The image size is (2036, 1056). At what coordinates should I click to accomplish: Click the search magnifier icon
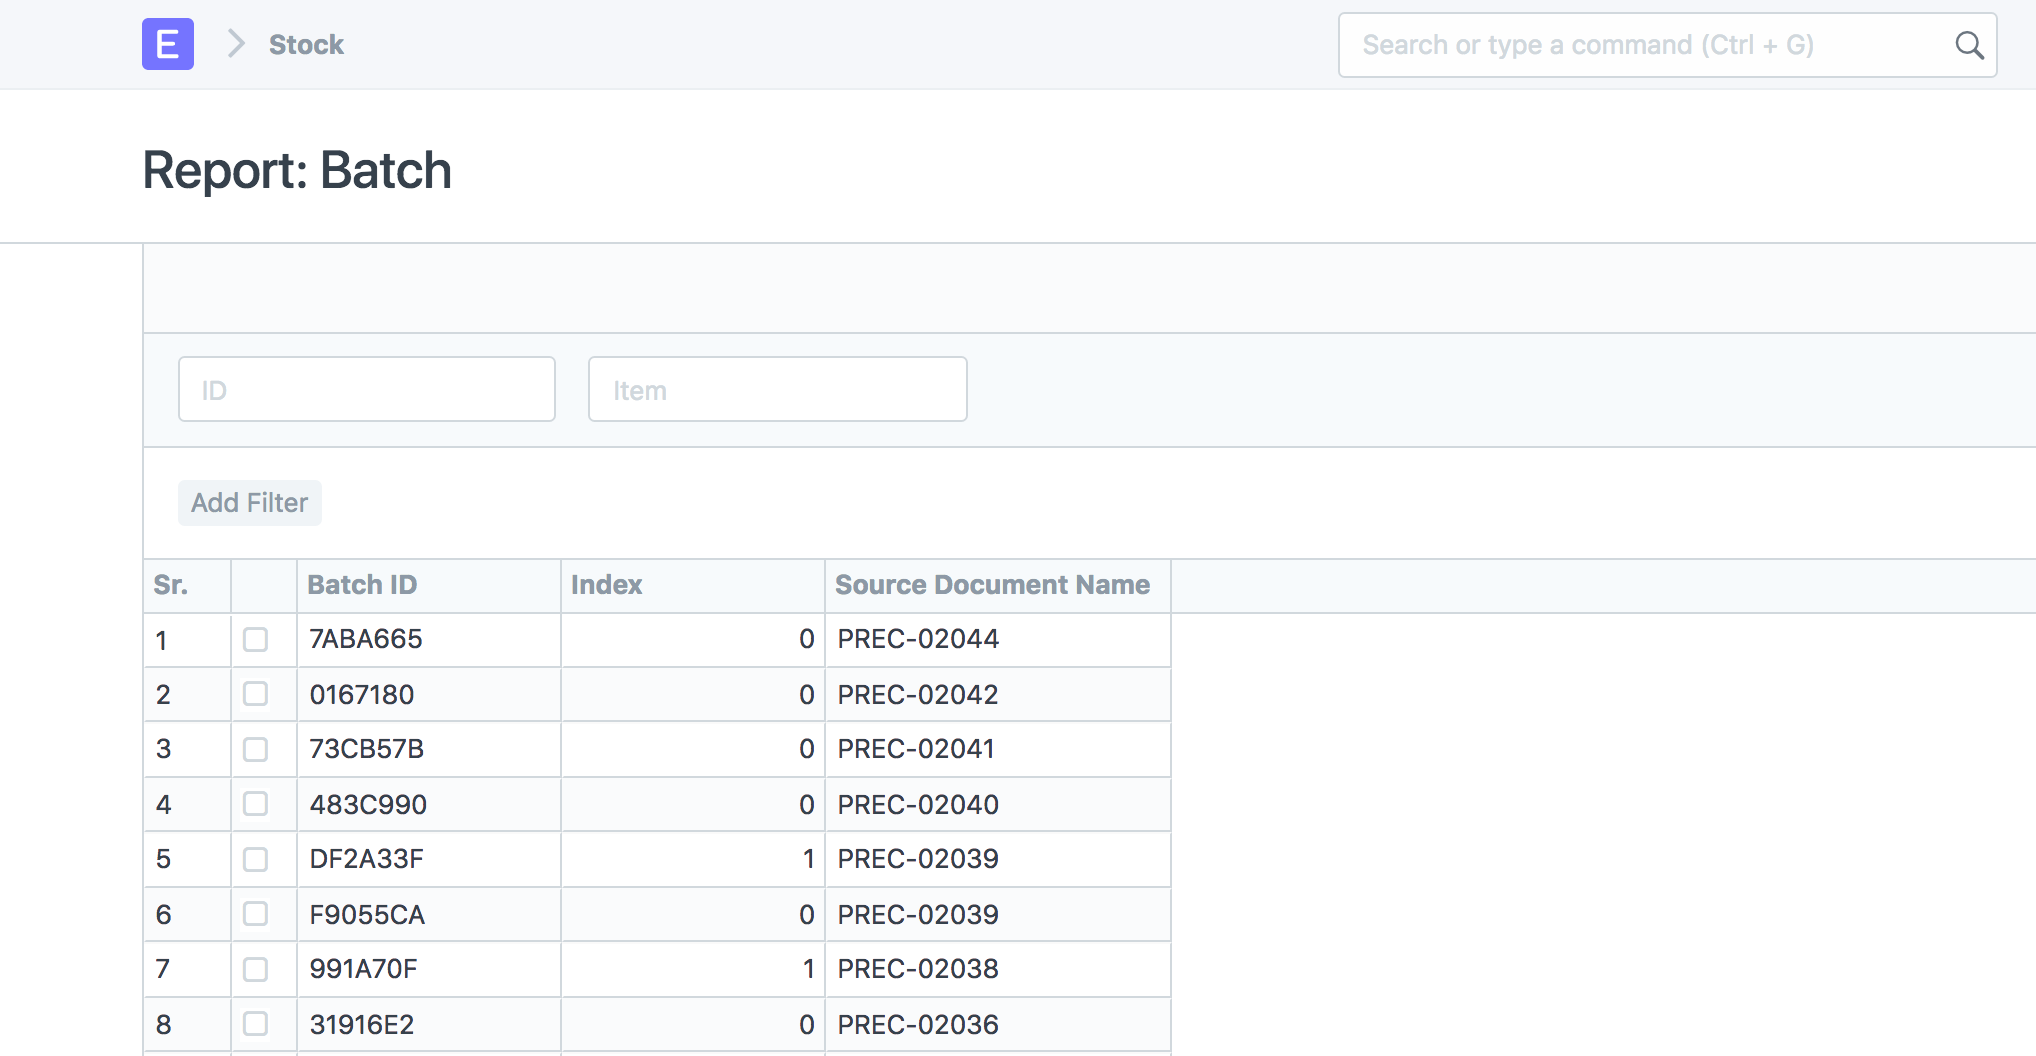pos(1969,44)
